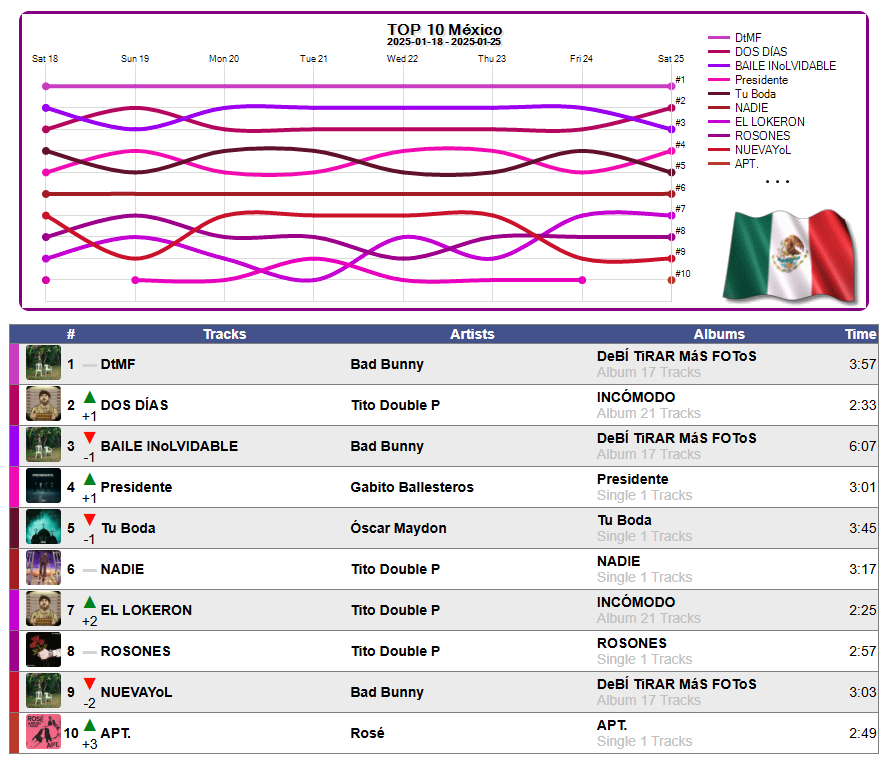The height and width of the screenshot is (760, 887).
Task: Click the DtMF album cover thumbnail
Action: (x=43, y=364)
